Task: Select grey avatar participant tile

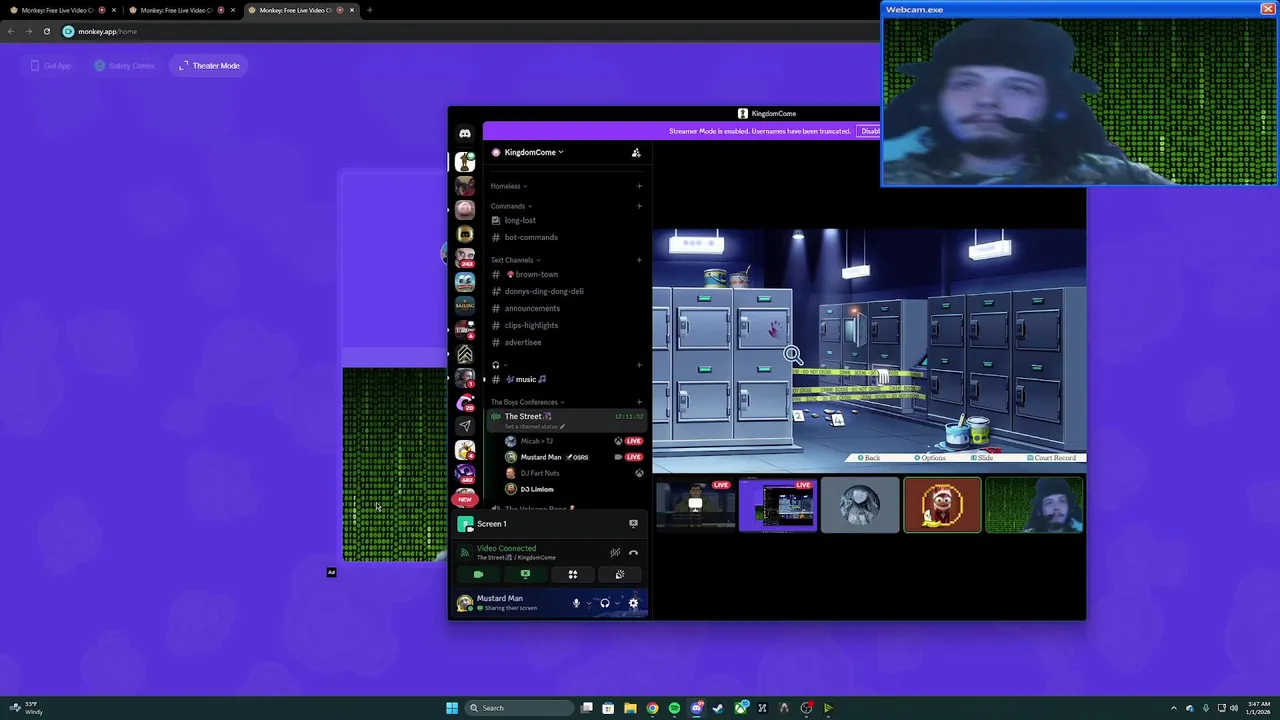Action: [x=860, y=504]
